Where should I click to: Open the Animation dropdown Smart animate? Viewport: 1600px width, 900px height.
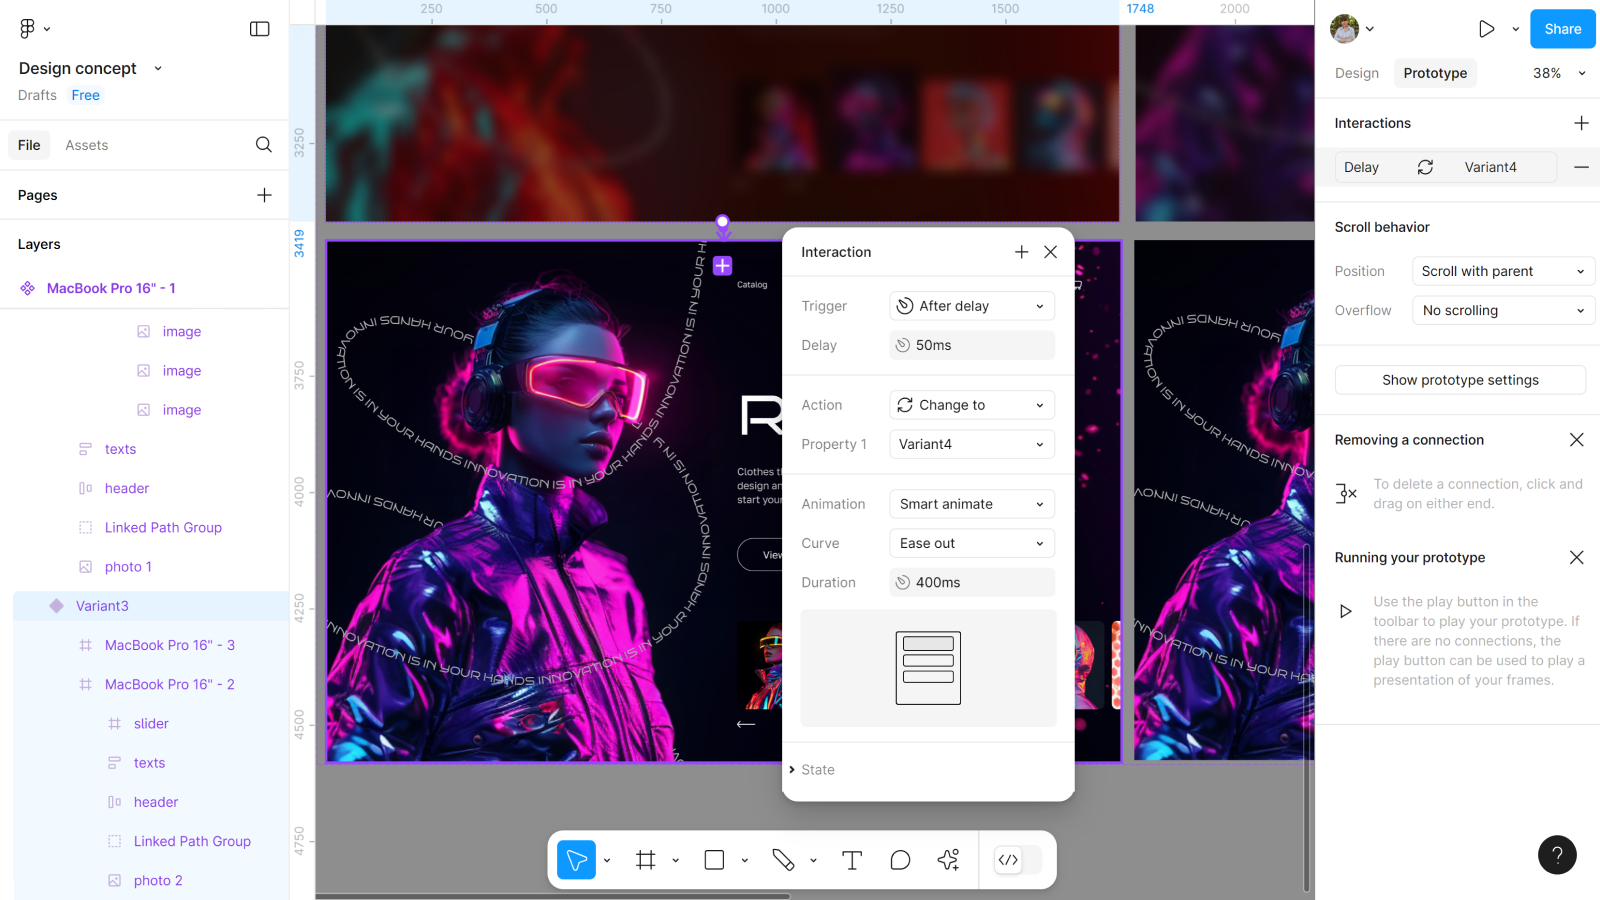972,504
